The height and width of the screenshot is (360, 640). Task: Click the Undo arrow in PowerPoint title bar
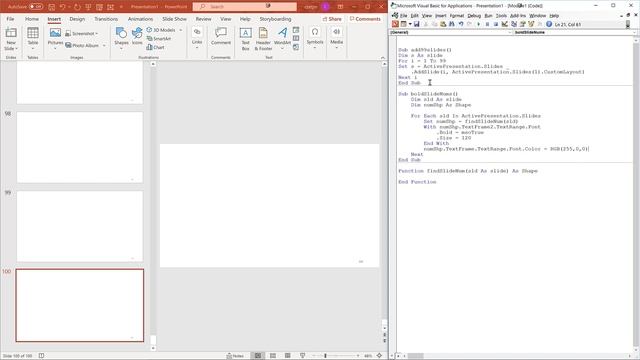coord(62,7)
